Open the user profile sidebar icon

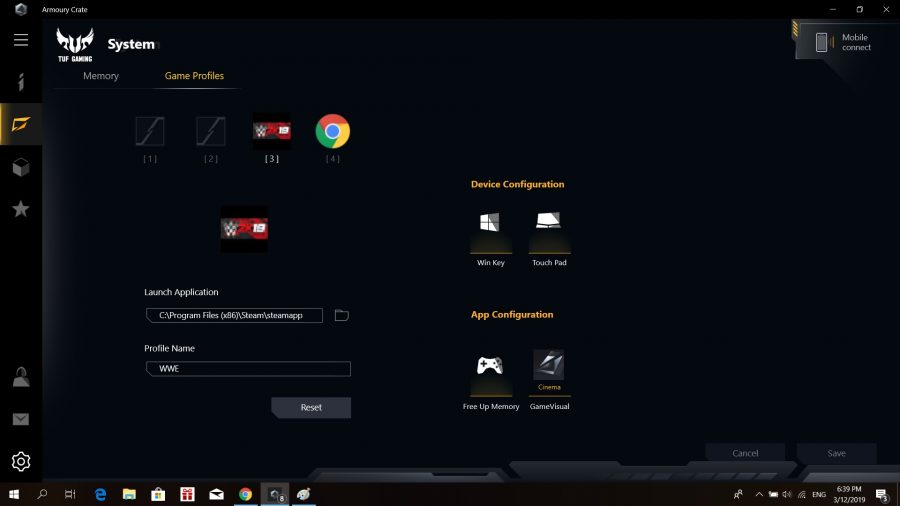pos(21,377)
